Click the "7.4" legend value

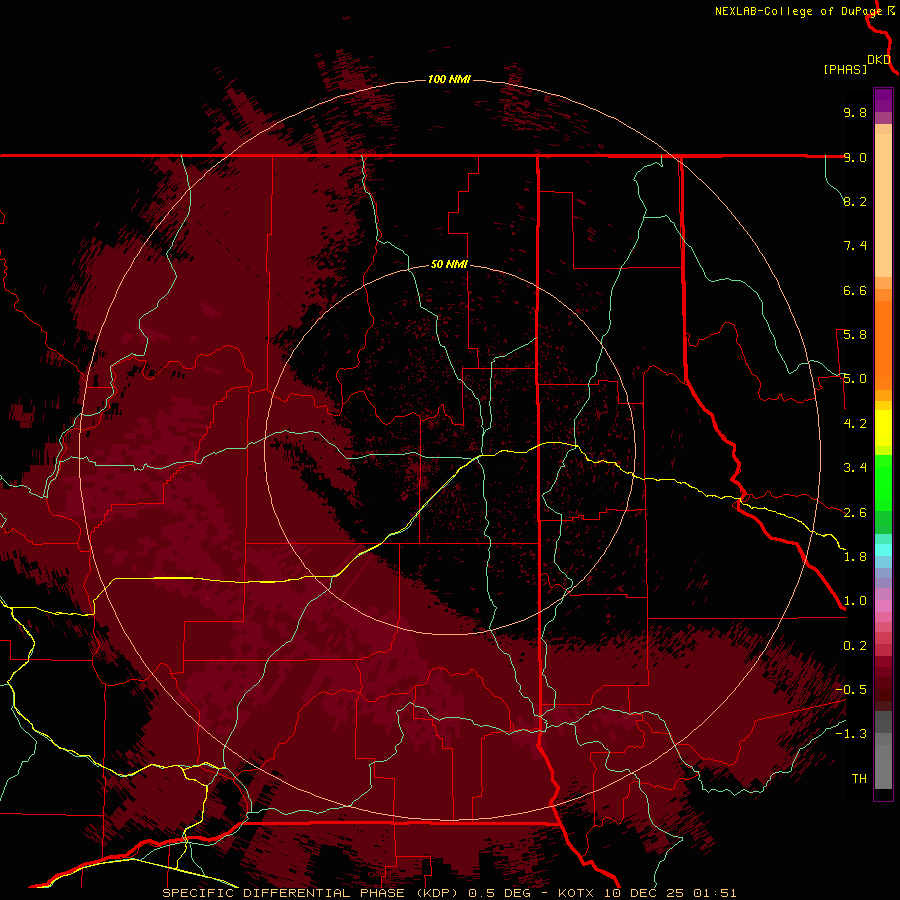(x=855, y=246)
